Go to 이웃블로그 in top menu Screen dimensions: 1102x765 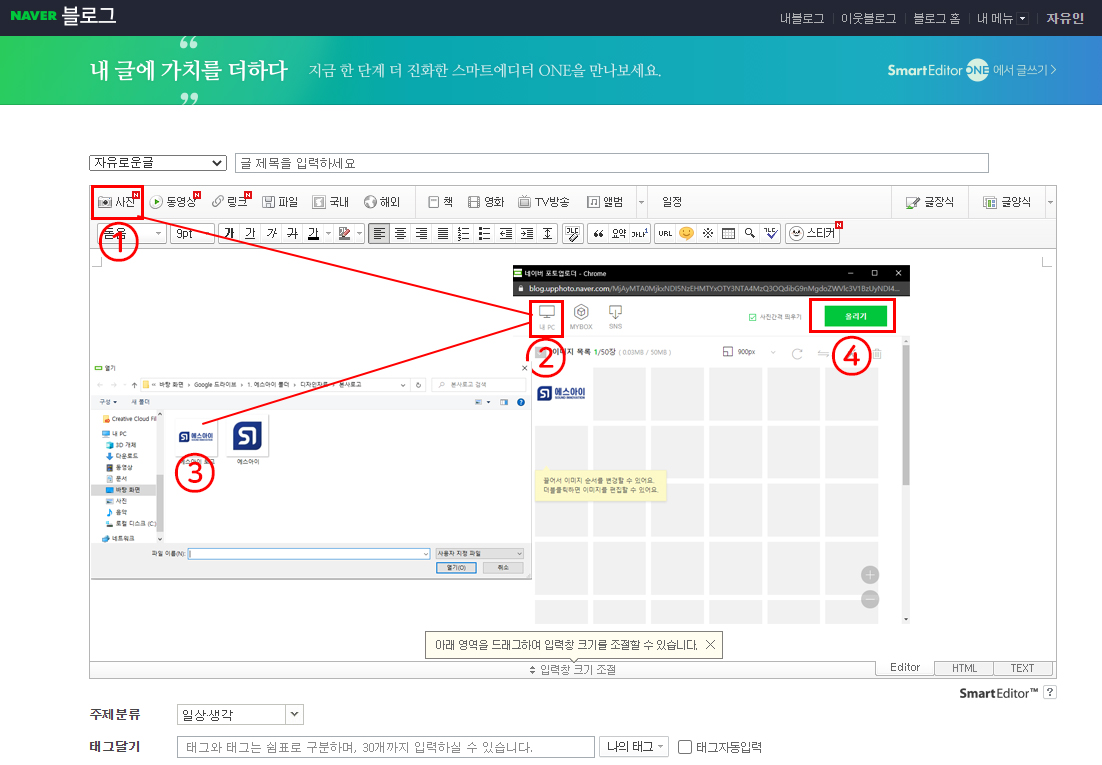coord(869,18)
